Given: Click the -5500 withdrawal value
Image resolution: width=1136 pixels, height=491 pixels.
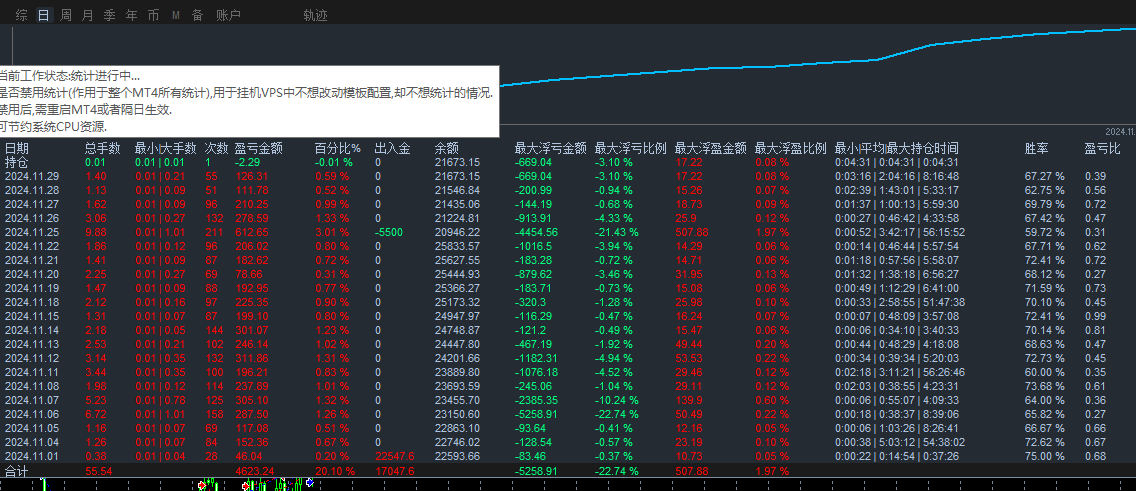Looking at the screenshot, I should (x=390, y=232).
